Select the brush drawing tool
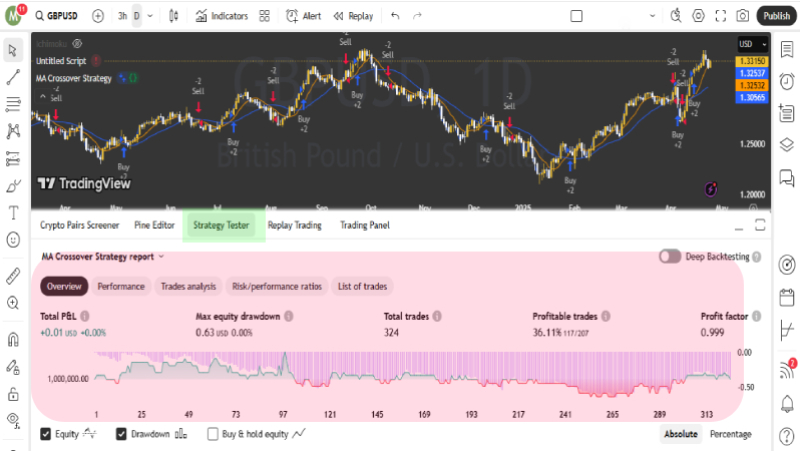The image size is (800, 451). [x=13, y=186]
